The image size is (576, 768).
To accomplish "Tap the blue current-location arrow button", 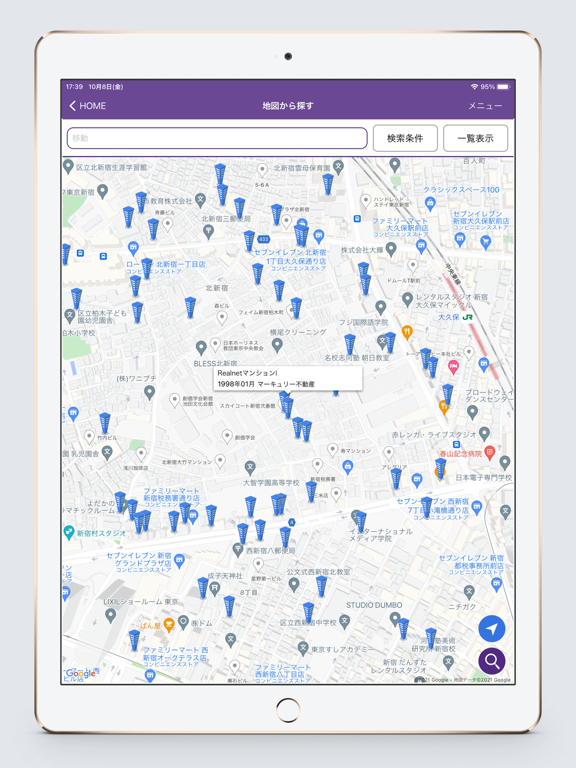I will click(492, 628).
